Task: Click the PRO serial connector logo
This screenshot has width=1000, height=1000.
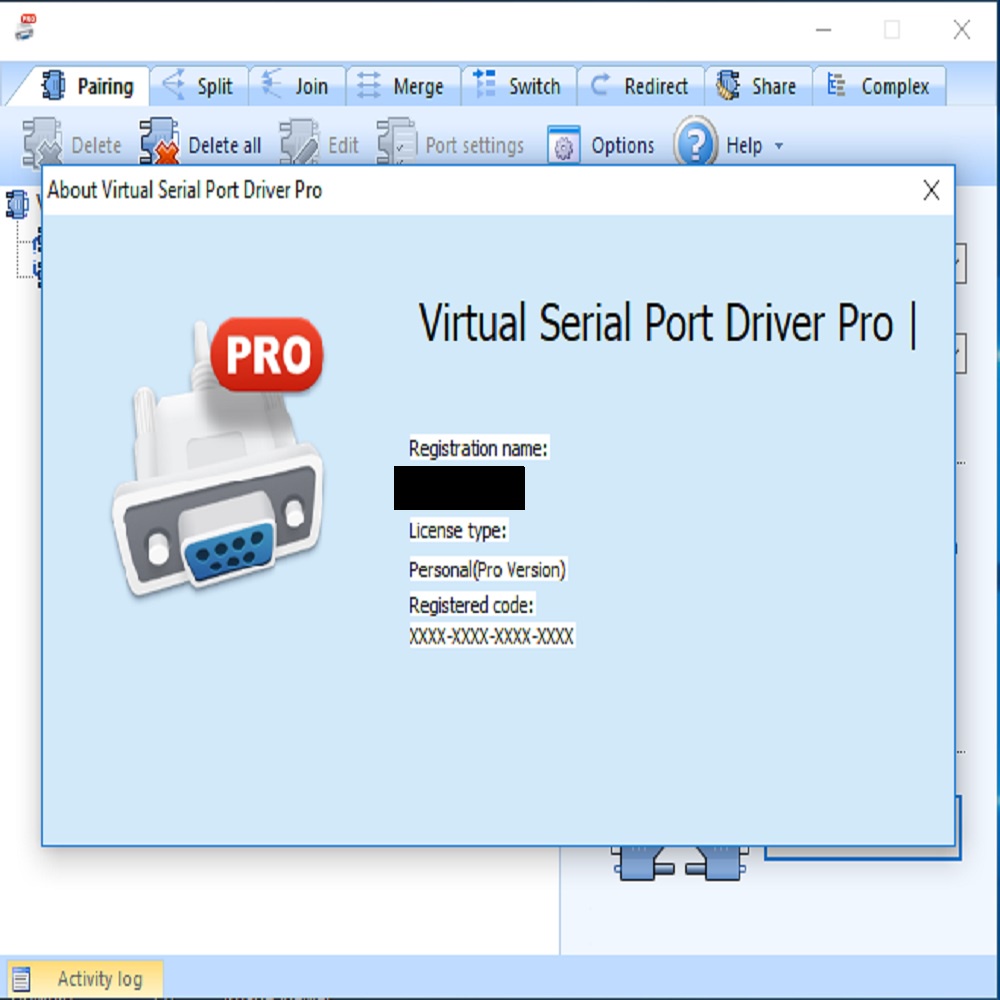Action: (217, 455)
